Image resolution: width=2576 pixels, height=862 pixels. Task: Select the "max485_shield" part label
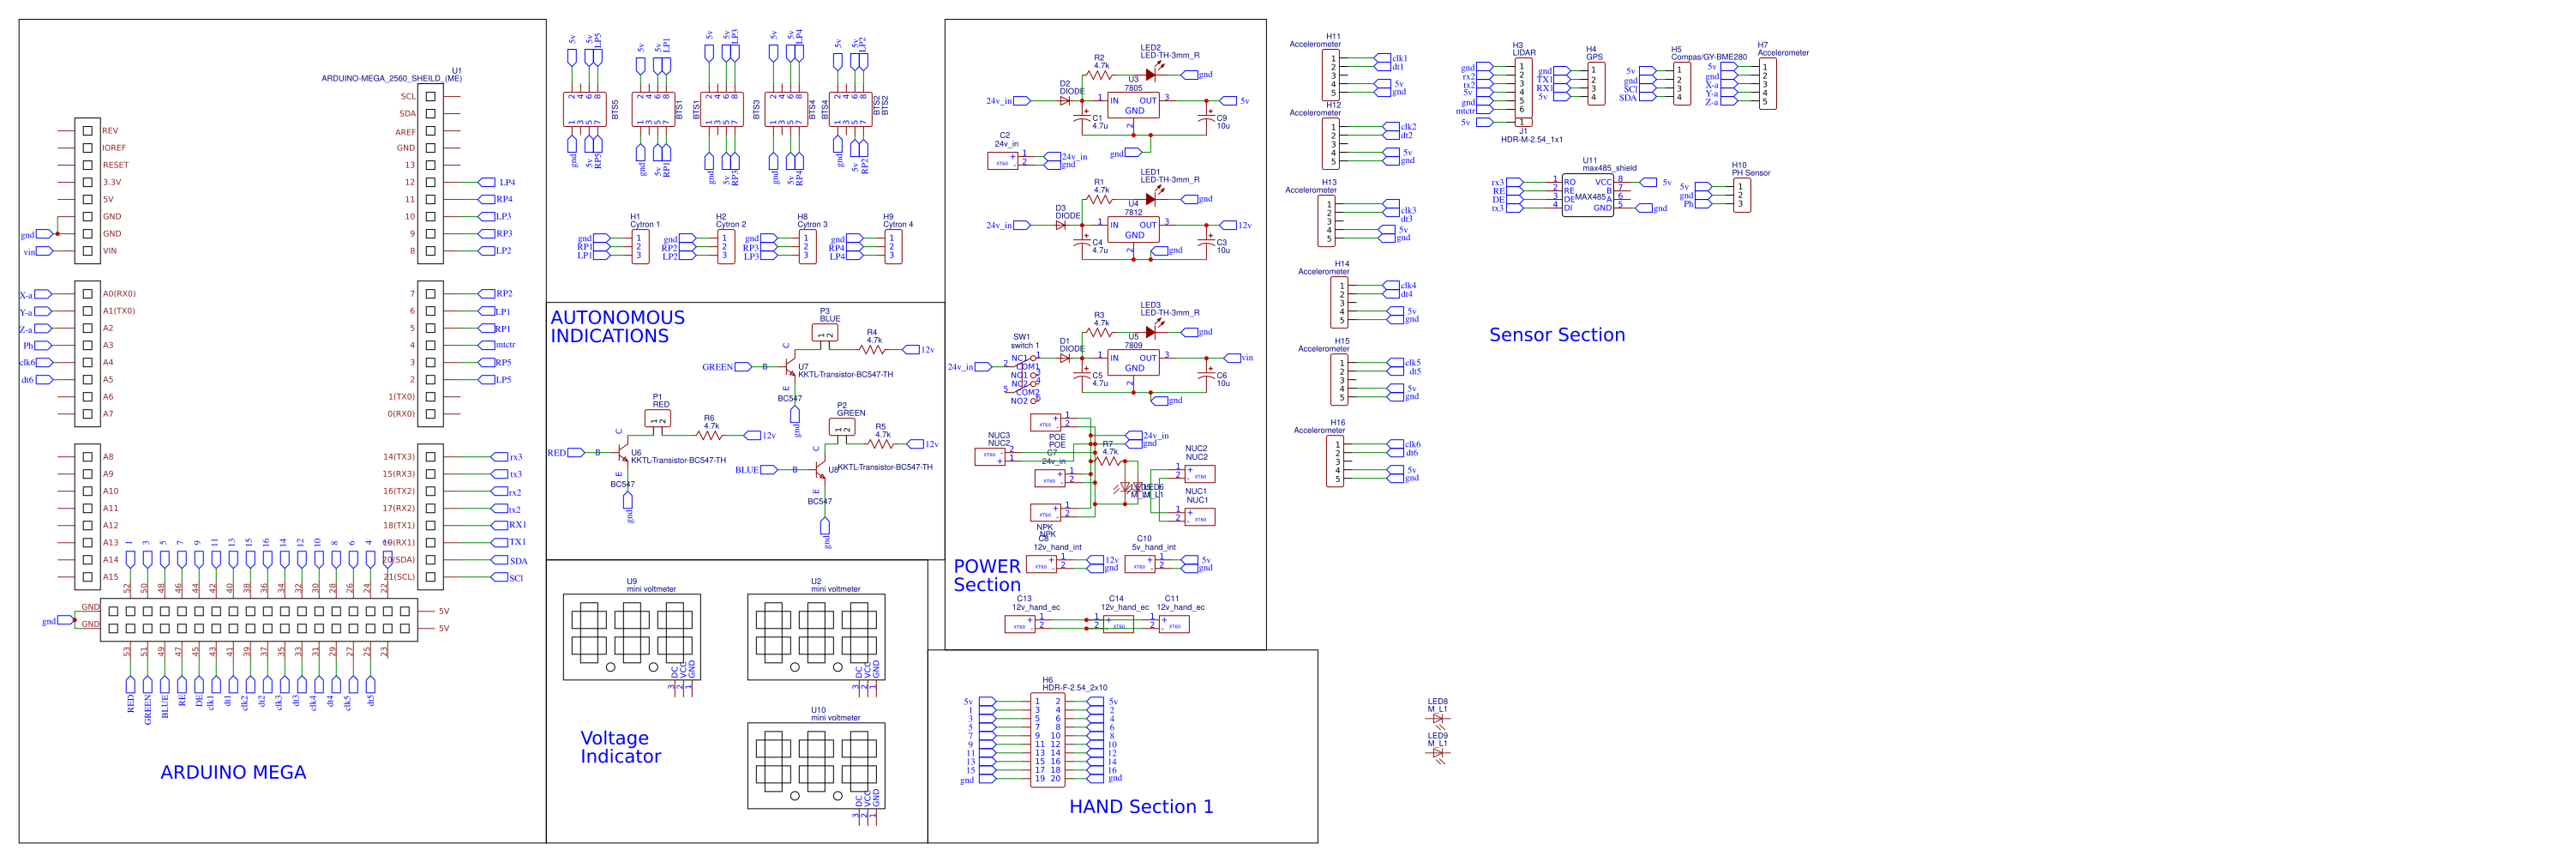point(1609,168)
